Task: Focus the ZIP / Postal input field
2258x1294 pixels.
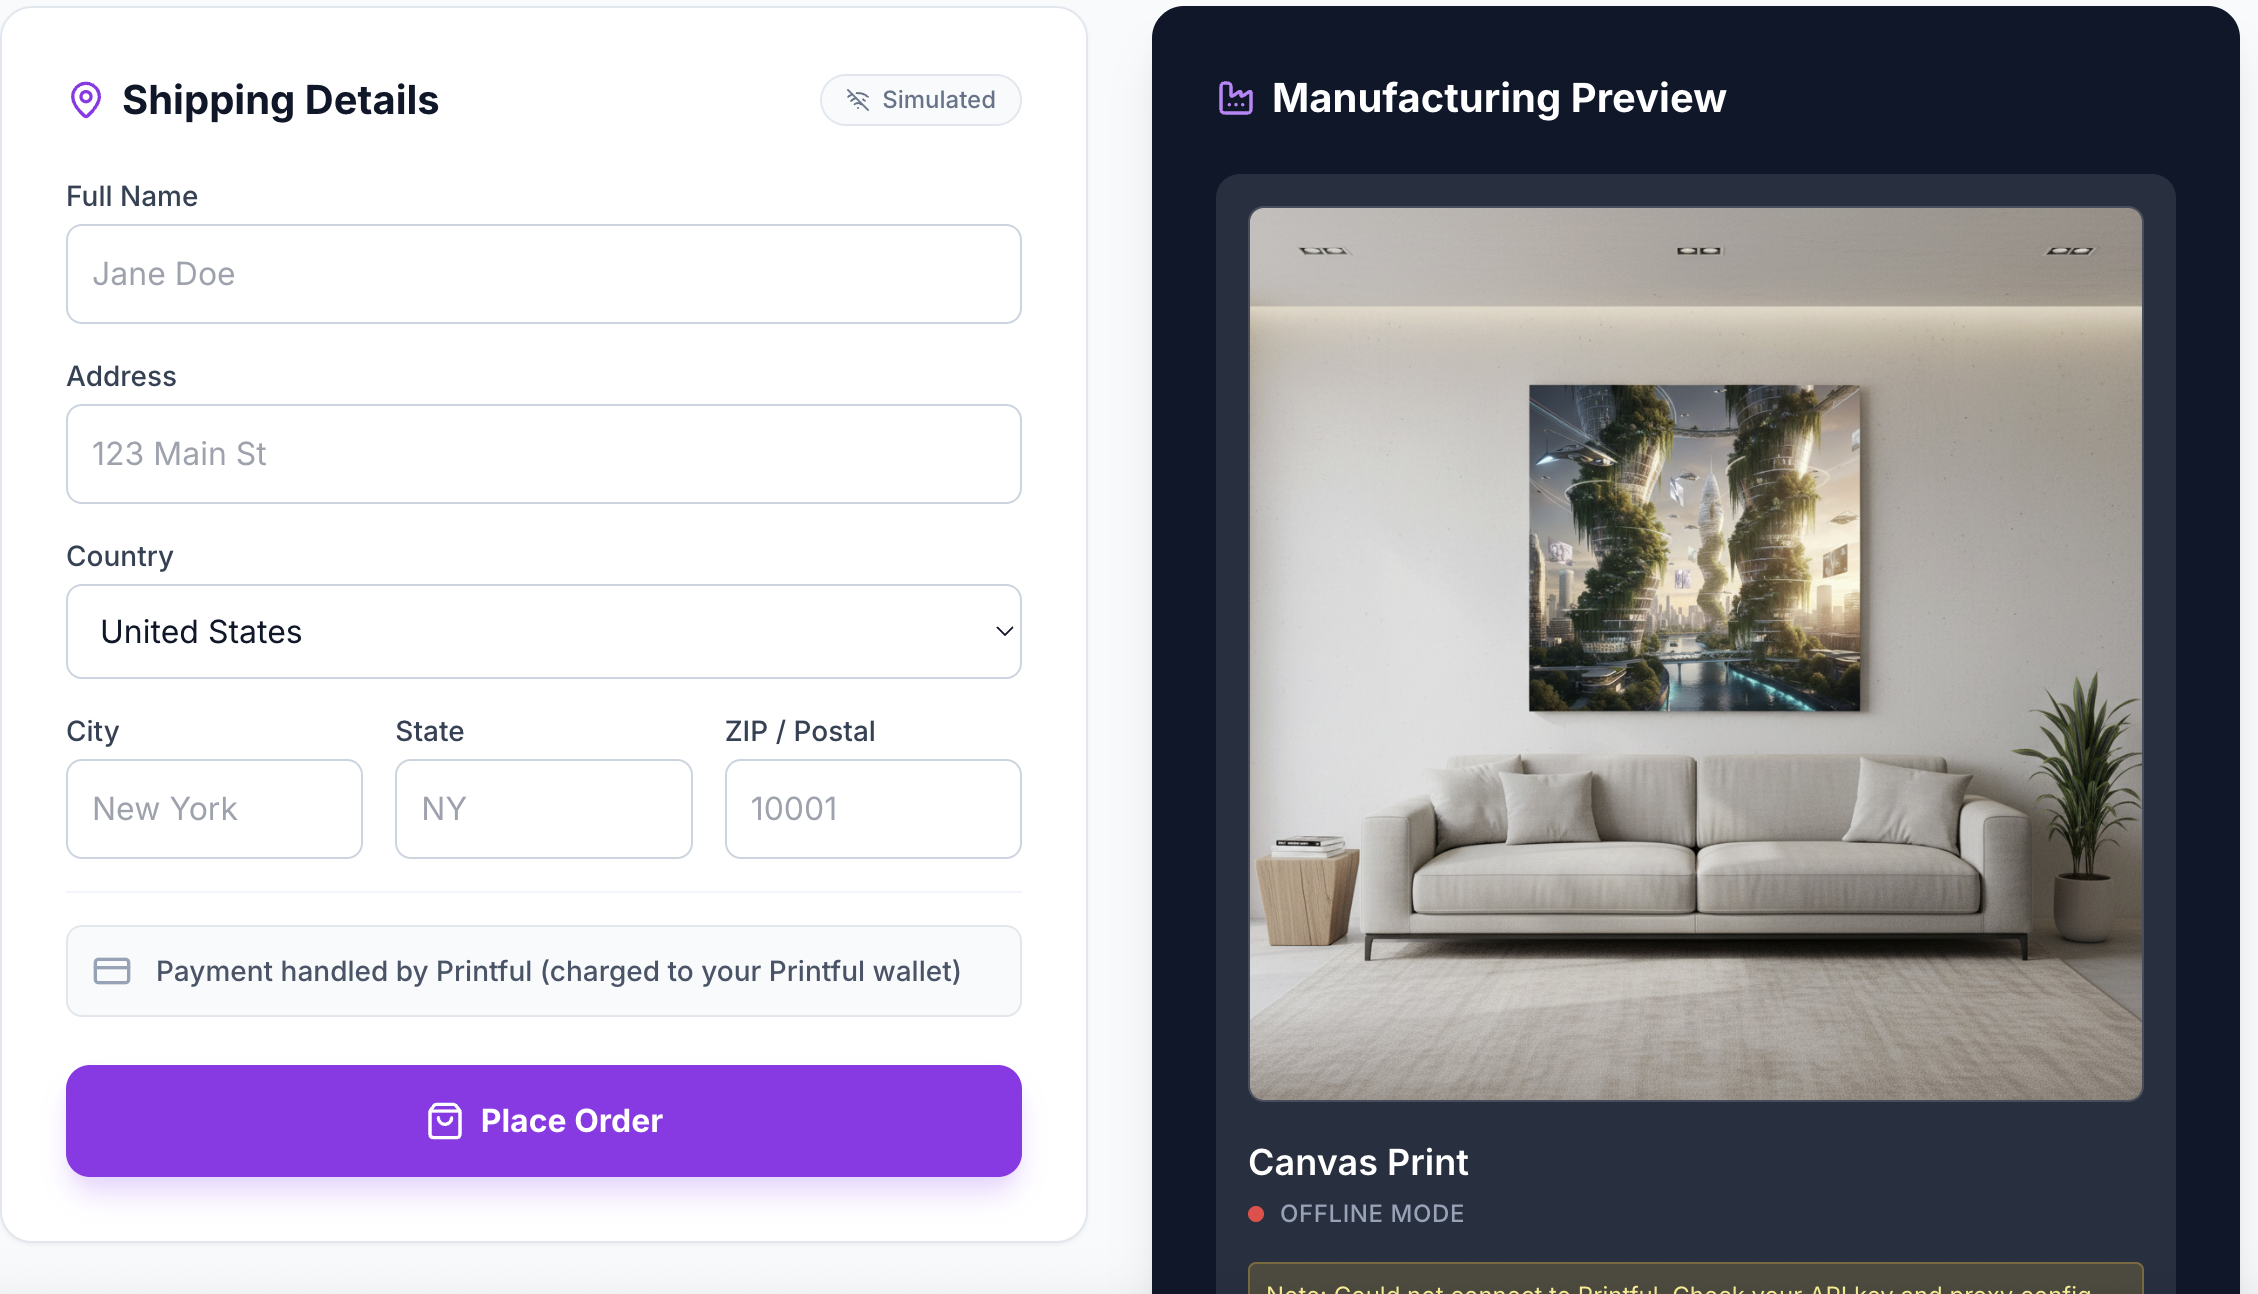Action: [x=873, y=809]
